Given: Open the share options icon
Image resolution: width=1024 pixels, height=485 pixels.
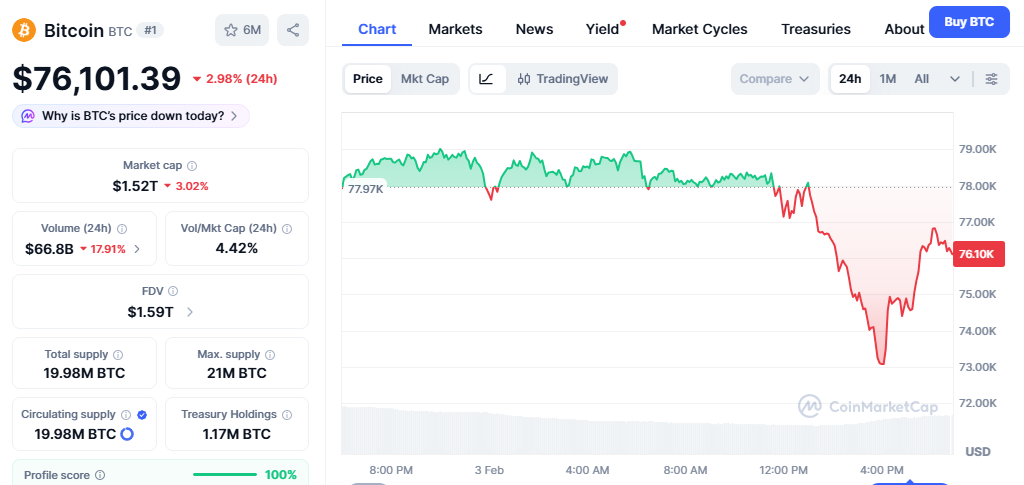Looking at the screenshot, I should (x=293, y=30).
